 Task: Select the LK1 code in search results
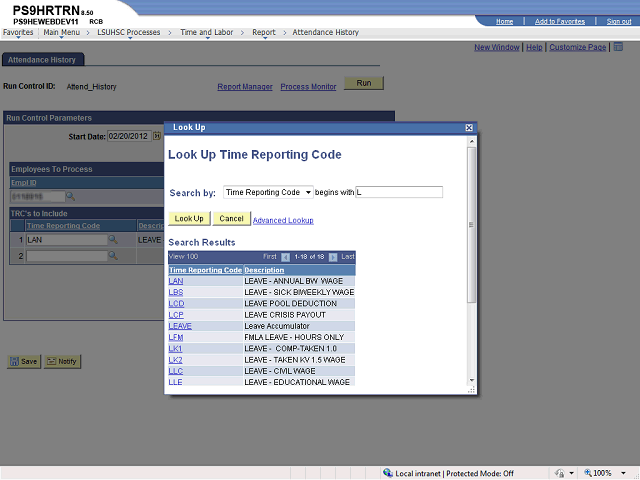(x=176, y=348)
